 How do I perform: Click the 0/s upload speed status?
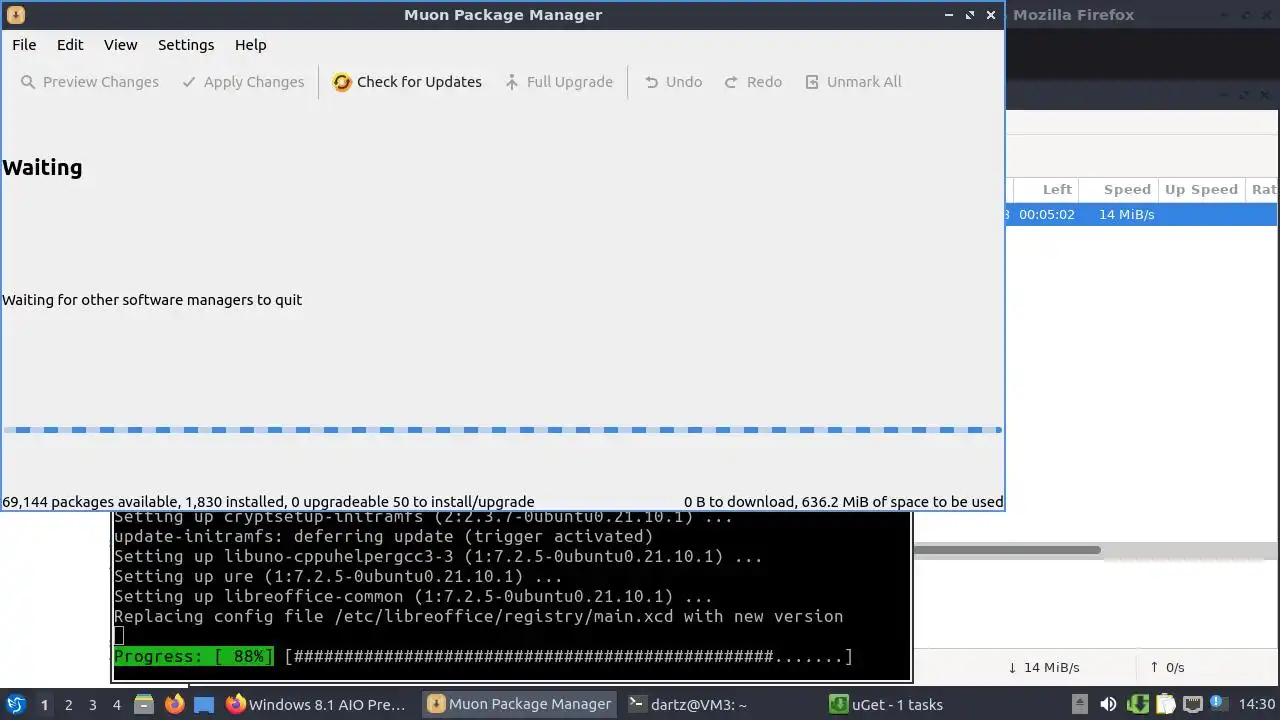coord(1167,667)
